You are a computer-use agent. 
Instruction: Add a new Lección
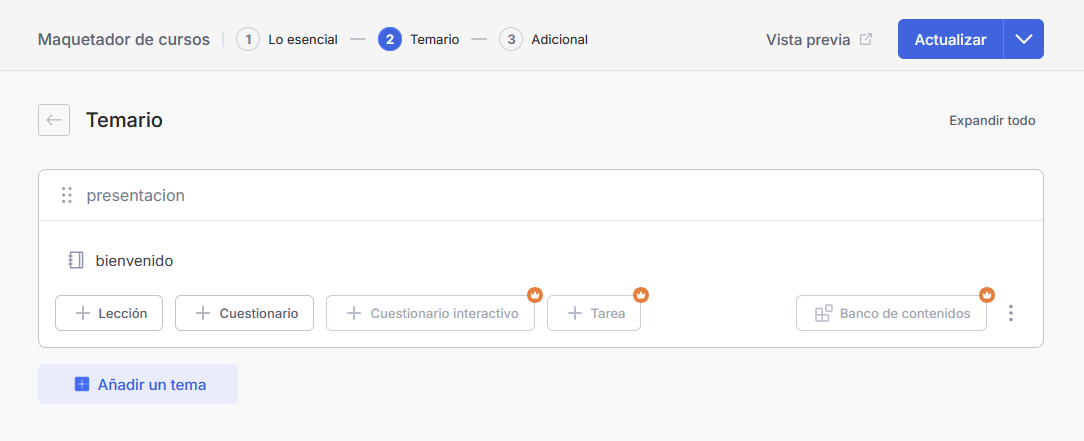pyautogui.click(x=109, y=313)
